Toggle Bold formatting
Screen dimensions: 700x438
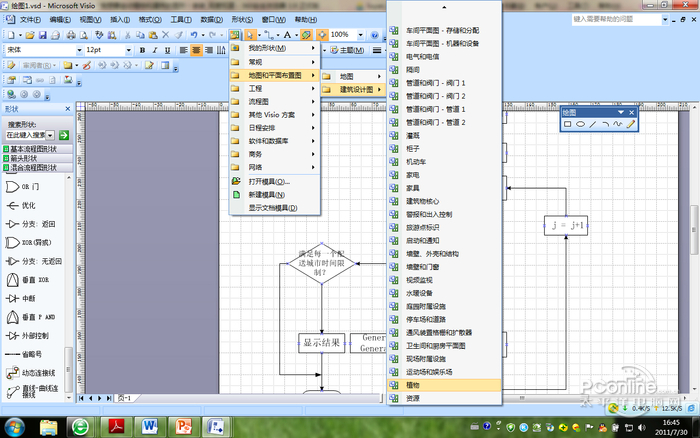pos(142,50)
